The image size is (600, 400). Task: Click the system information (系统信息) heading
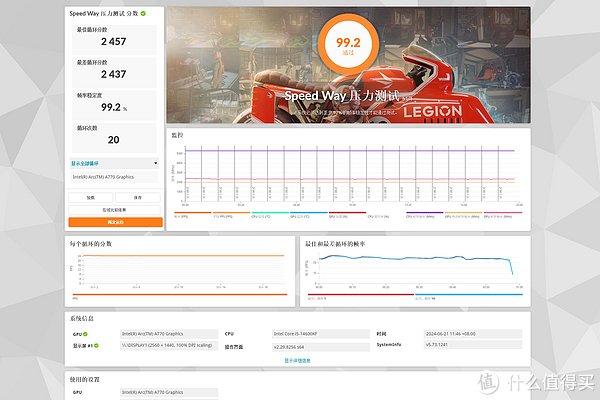pos(82,318)
